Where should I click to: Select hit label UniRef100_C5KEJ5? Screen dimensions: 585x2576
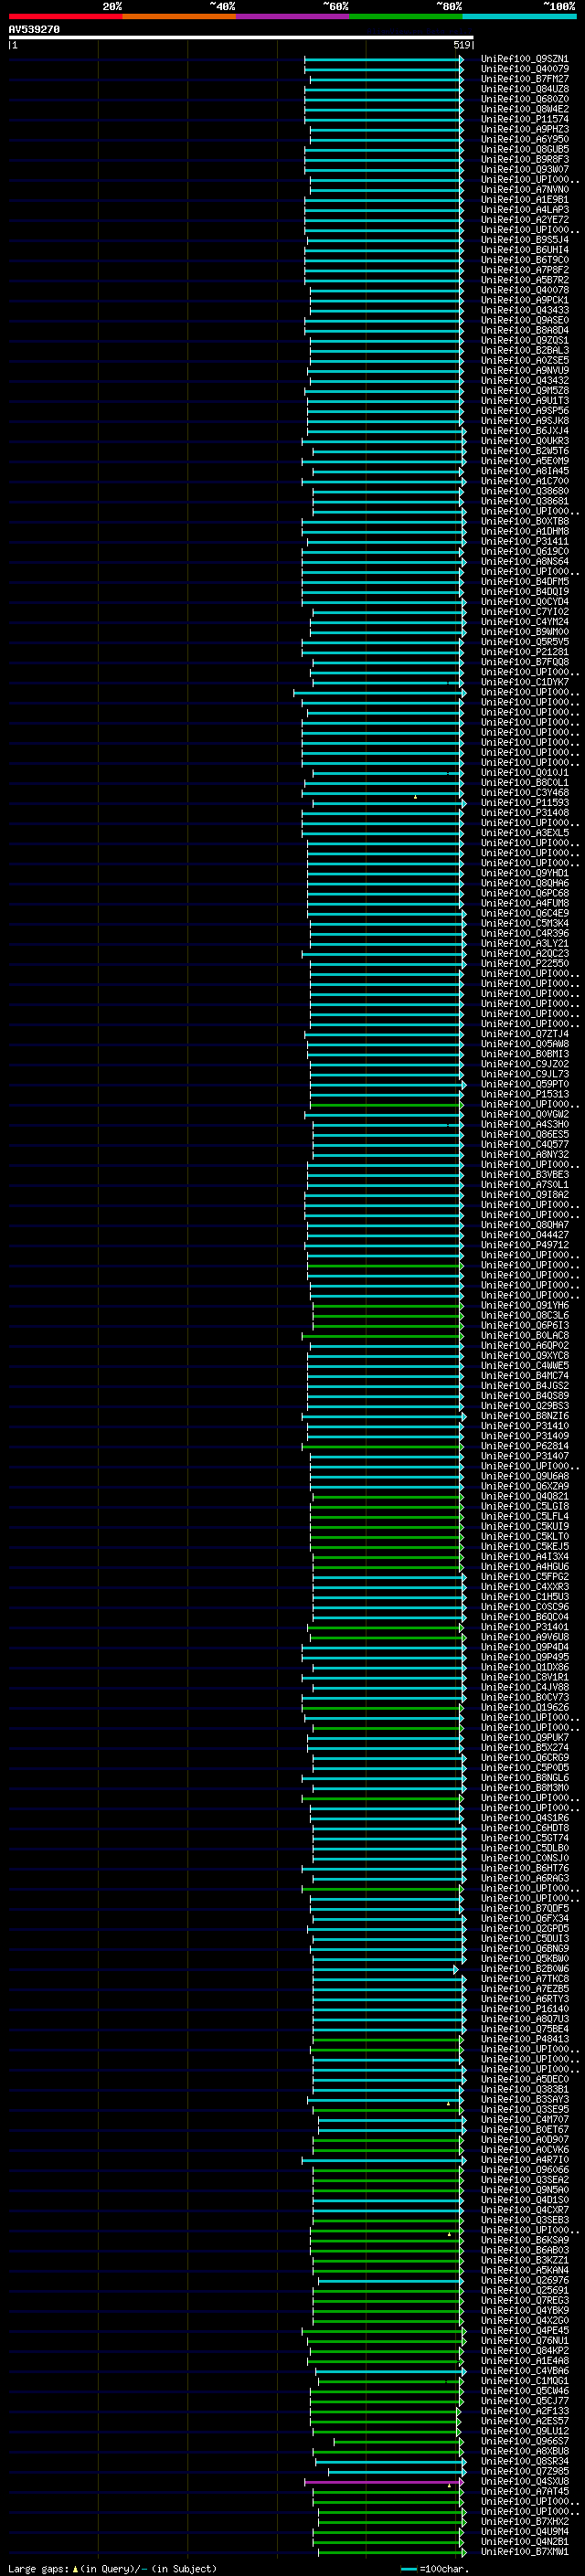(x=525, y=1546)
